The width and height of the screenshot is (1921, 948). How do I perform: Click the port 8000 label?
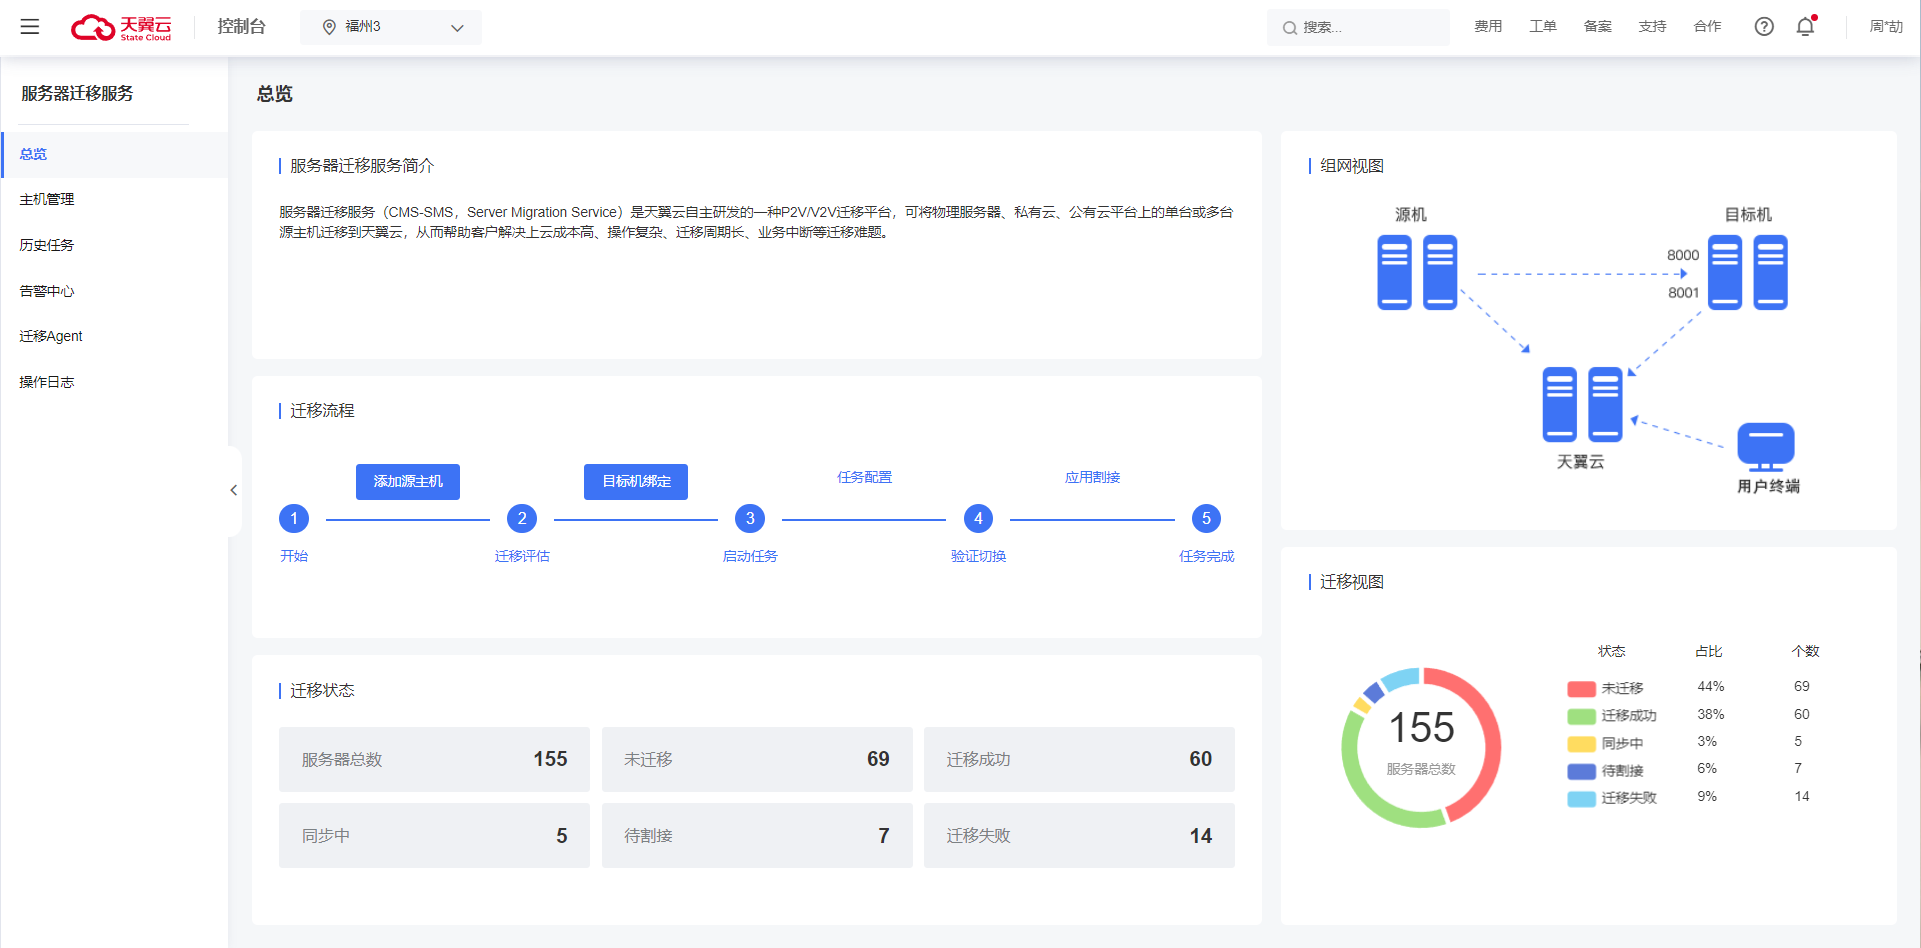pyautogui.click(x=1683, y=256)
